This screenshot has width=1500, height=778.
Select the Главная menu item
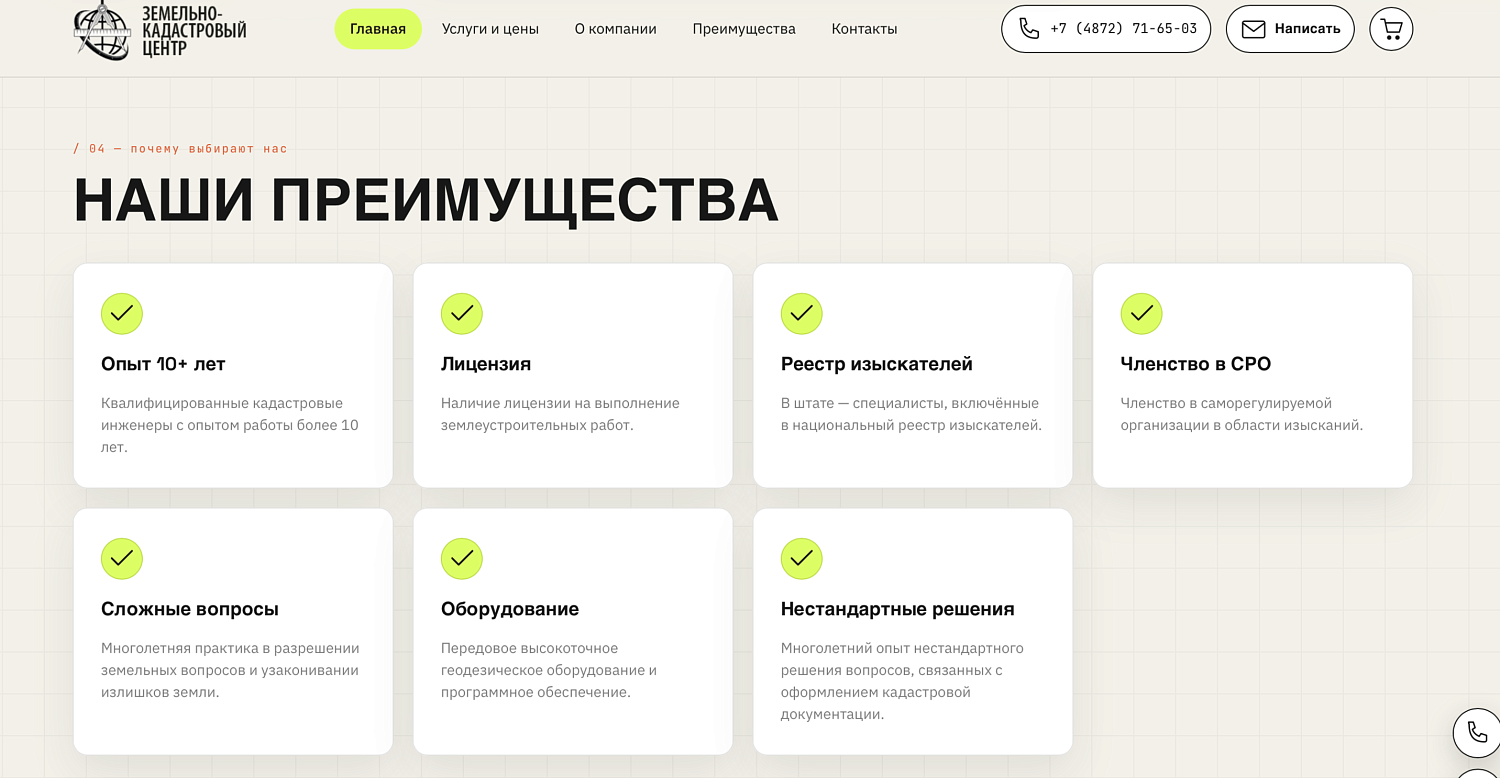[378, 29]
